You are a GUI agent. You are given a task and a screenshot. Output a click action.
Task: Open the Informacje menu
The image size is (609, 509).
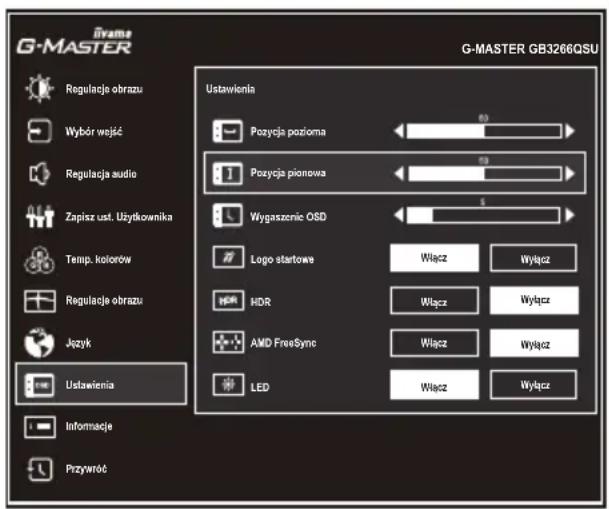click(89, 426)
